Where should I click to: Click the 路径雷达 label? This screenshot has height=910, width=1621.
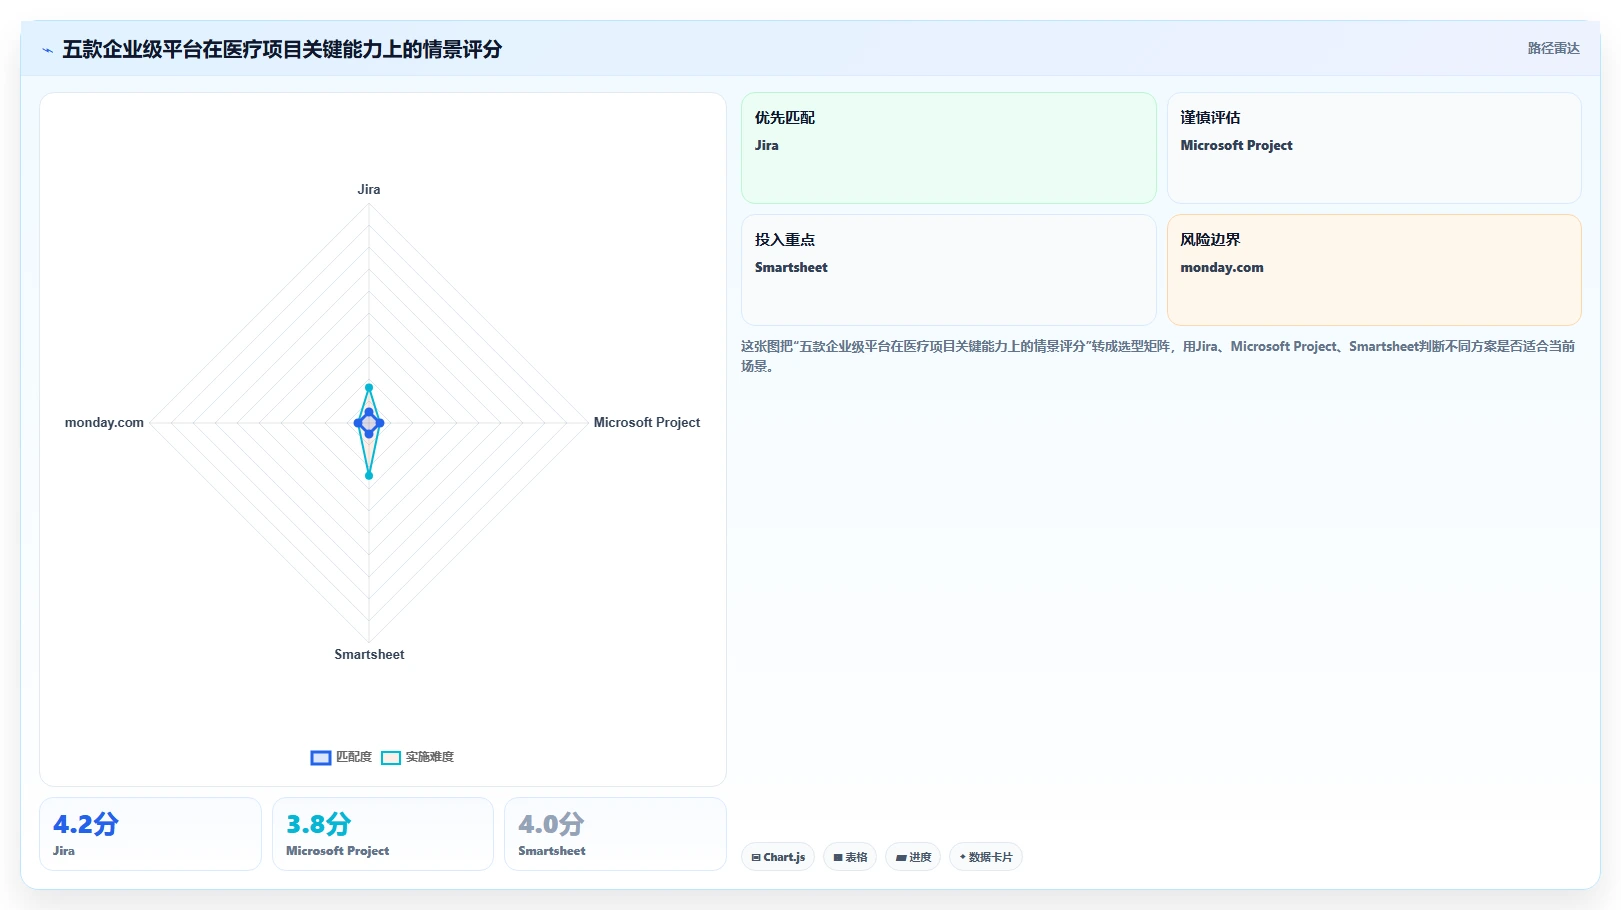click(x=1553, y=48)
